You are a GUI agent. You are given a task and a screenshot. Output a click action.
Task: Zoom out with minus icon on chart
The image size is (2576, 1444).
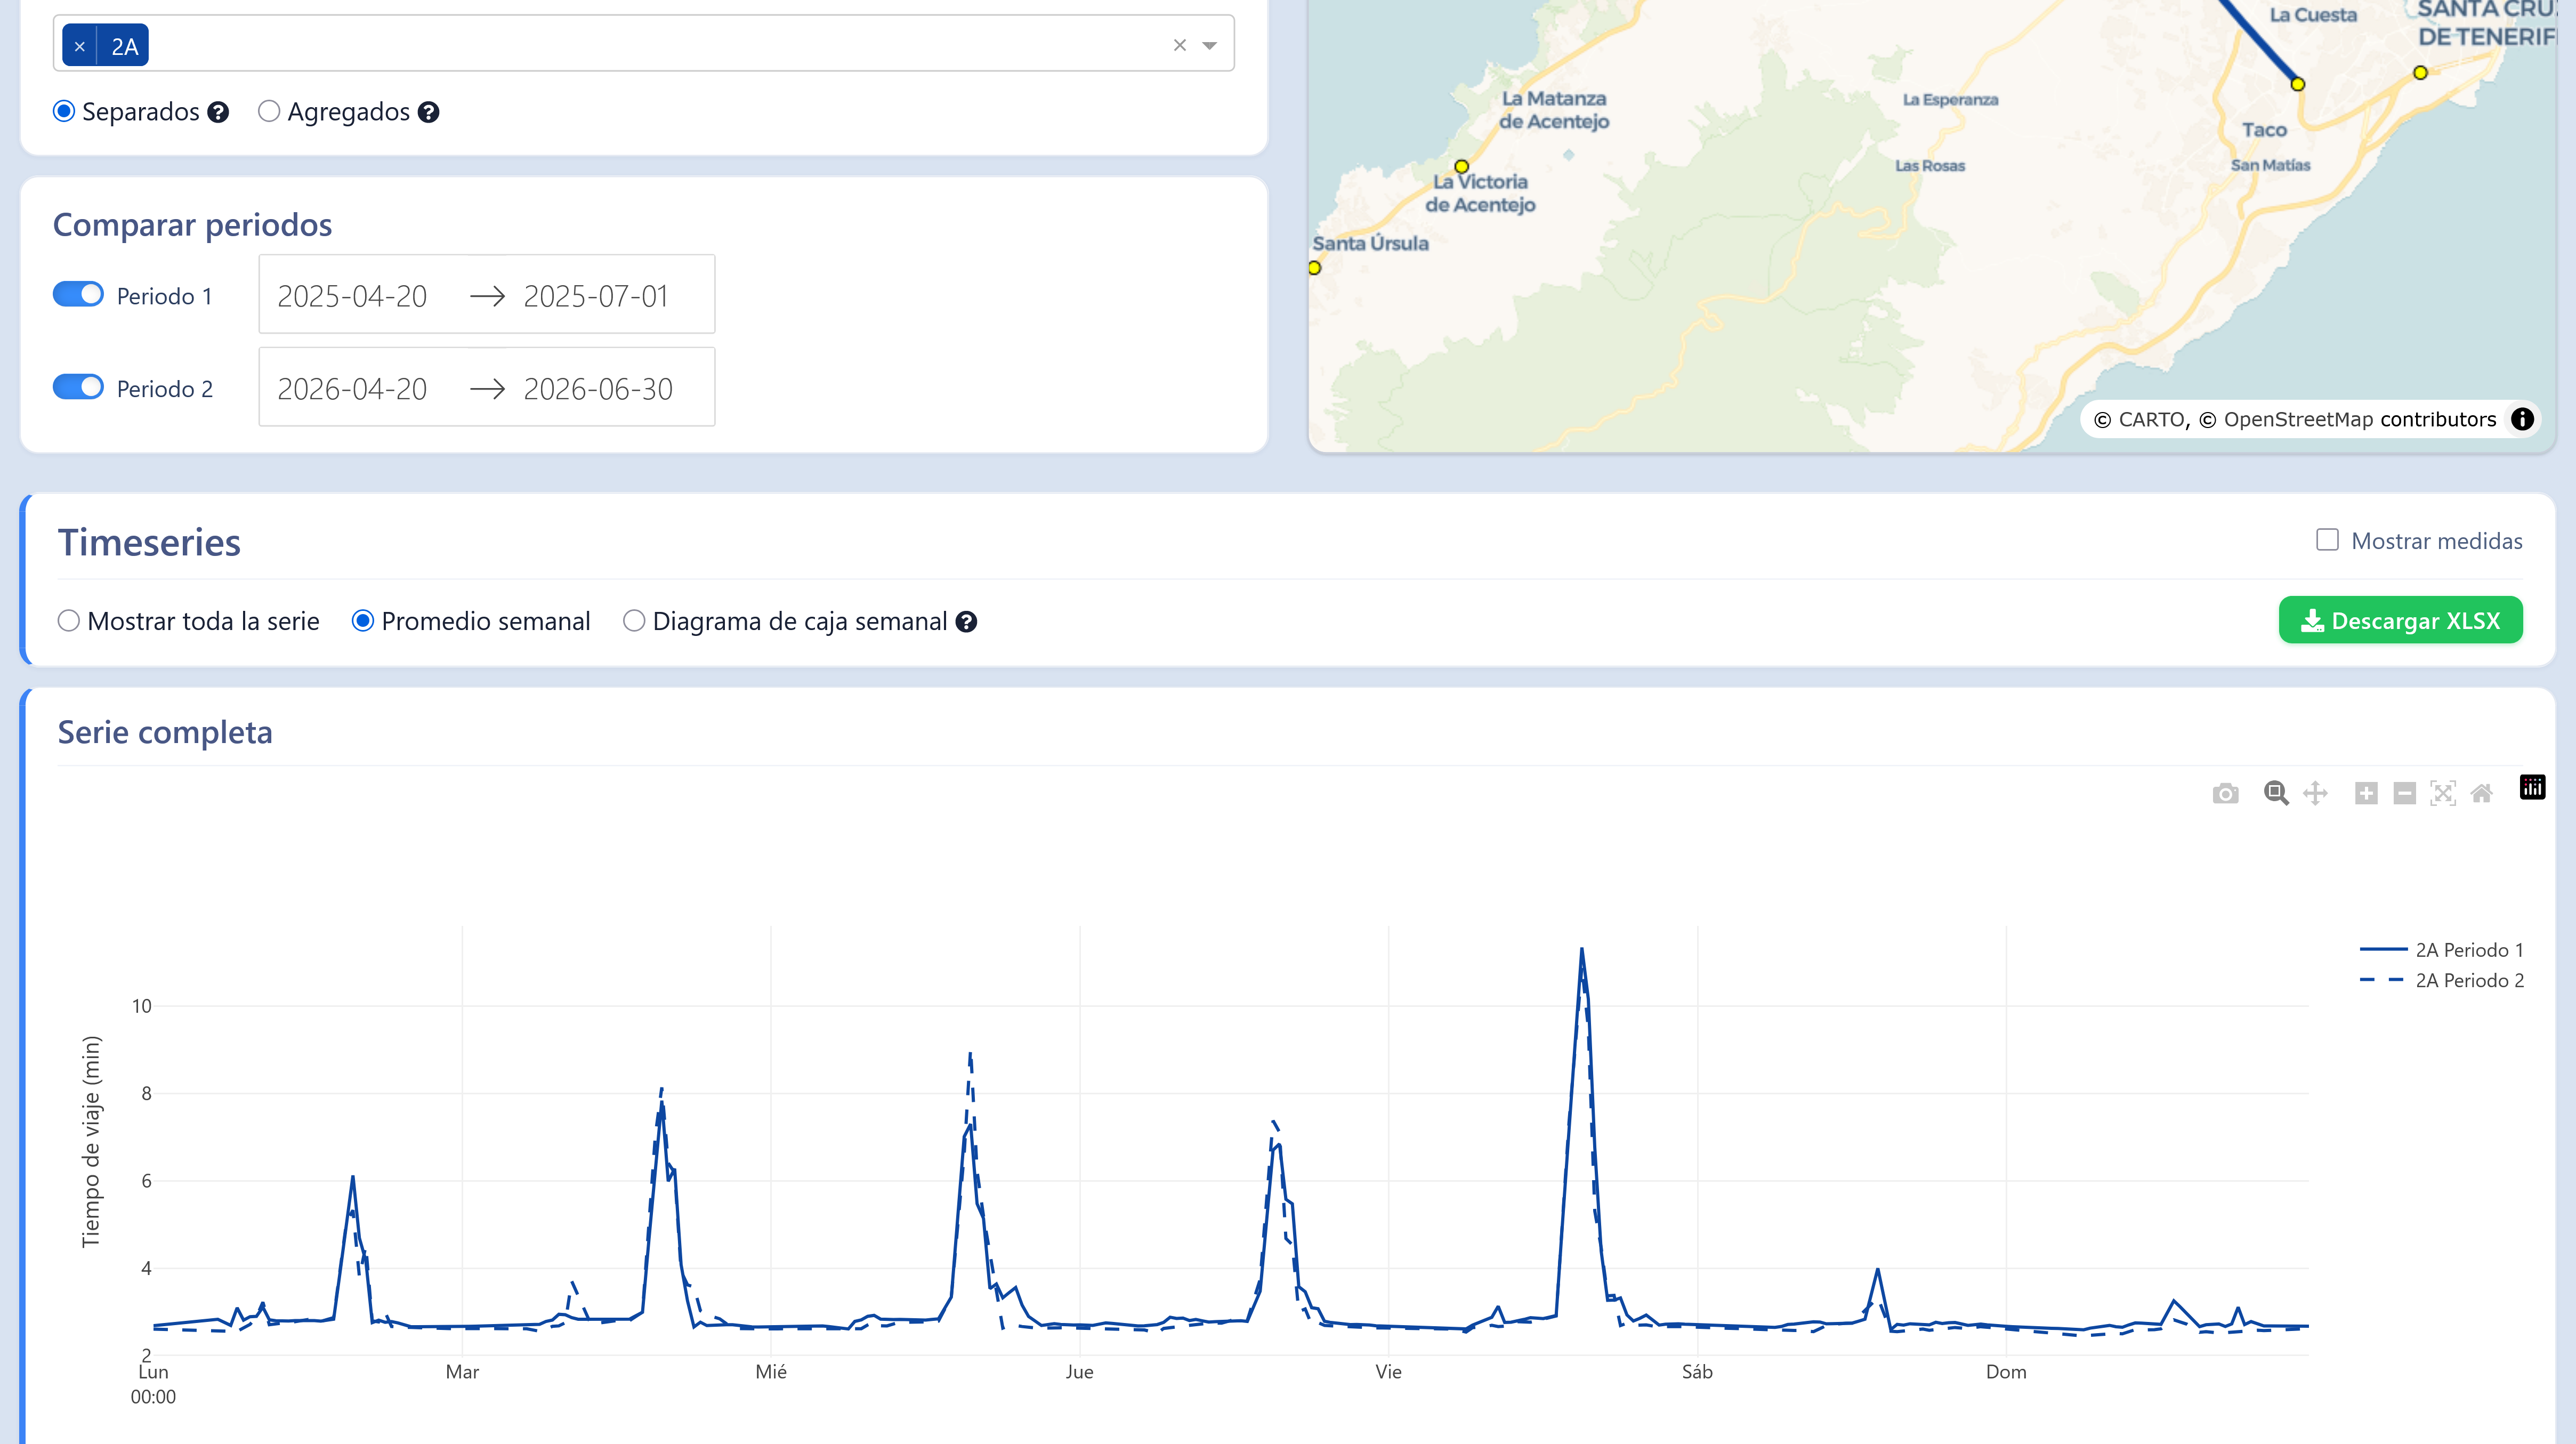coord(2405,794)
